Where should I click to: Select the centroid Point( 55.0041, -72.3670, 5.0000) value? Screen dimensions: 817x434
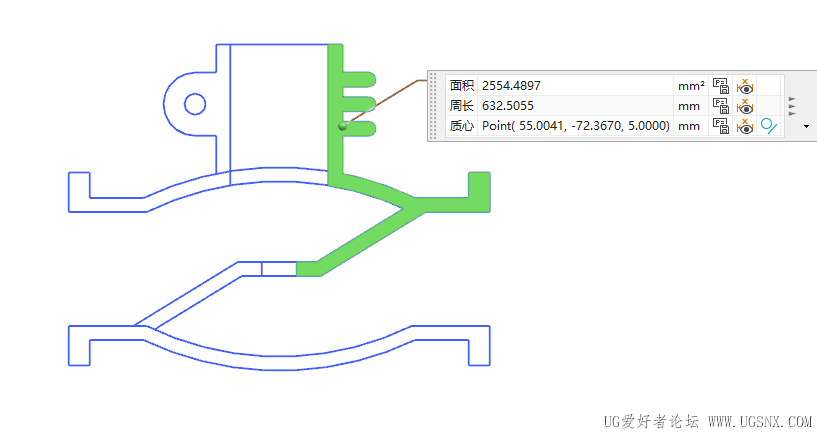point(576,126)
